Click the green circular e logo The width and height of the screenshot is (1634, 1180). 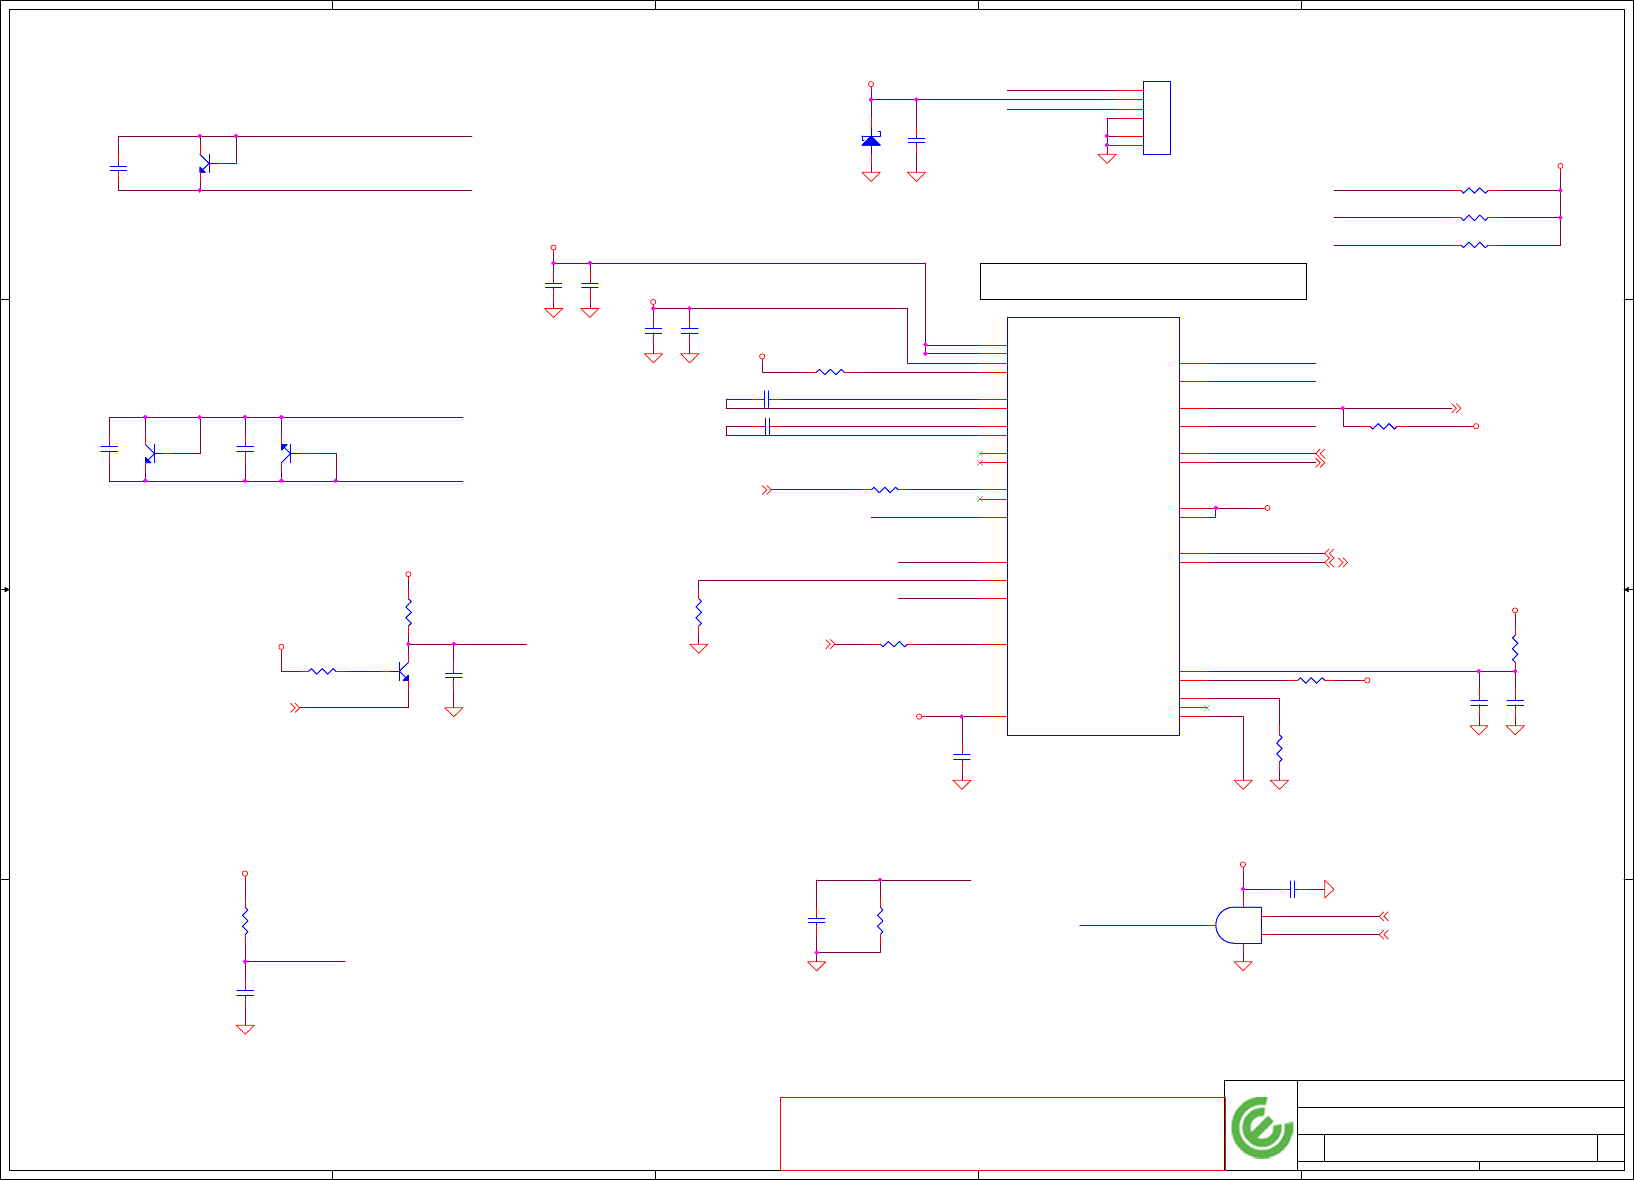coord(1262,1127)
